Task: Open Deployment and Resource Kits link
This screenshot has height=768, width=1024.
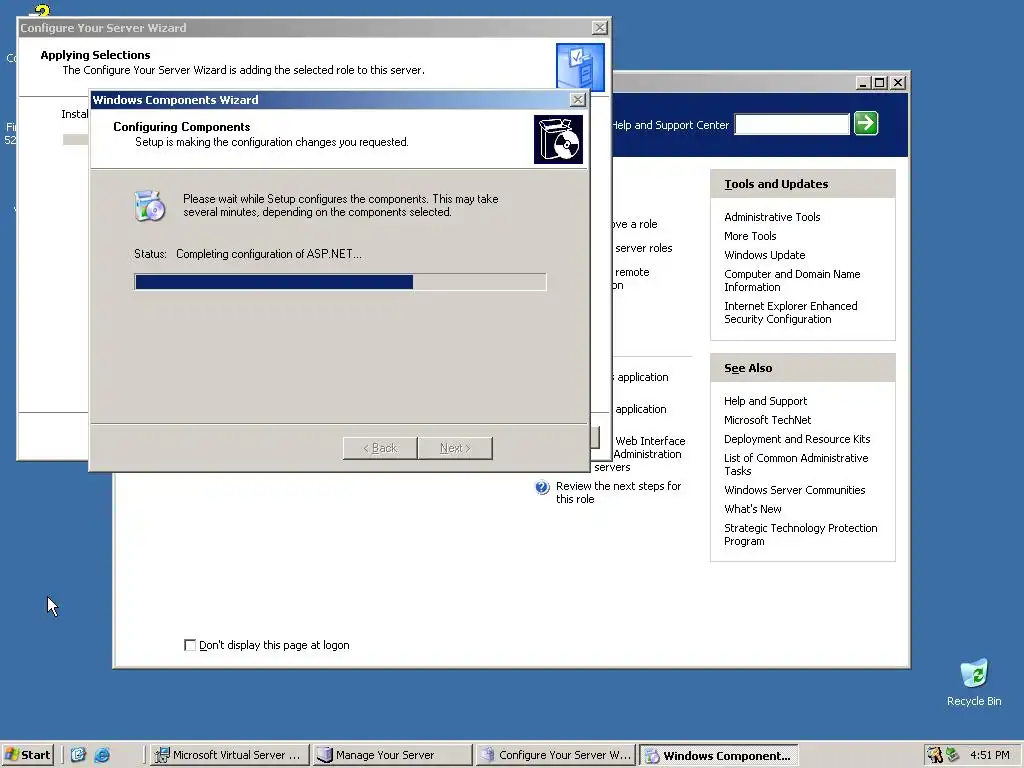Action: (797, 439)
